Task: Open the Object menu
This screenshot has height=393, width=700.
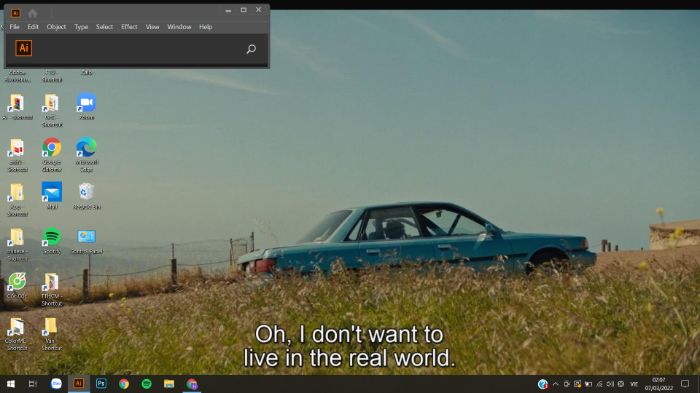Action: coord(56,27)
